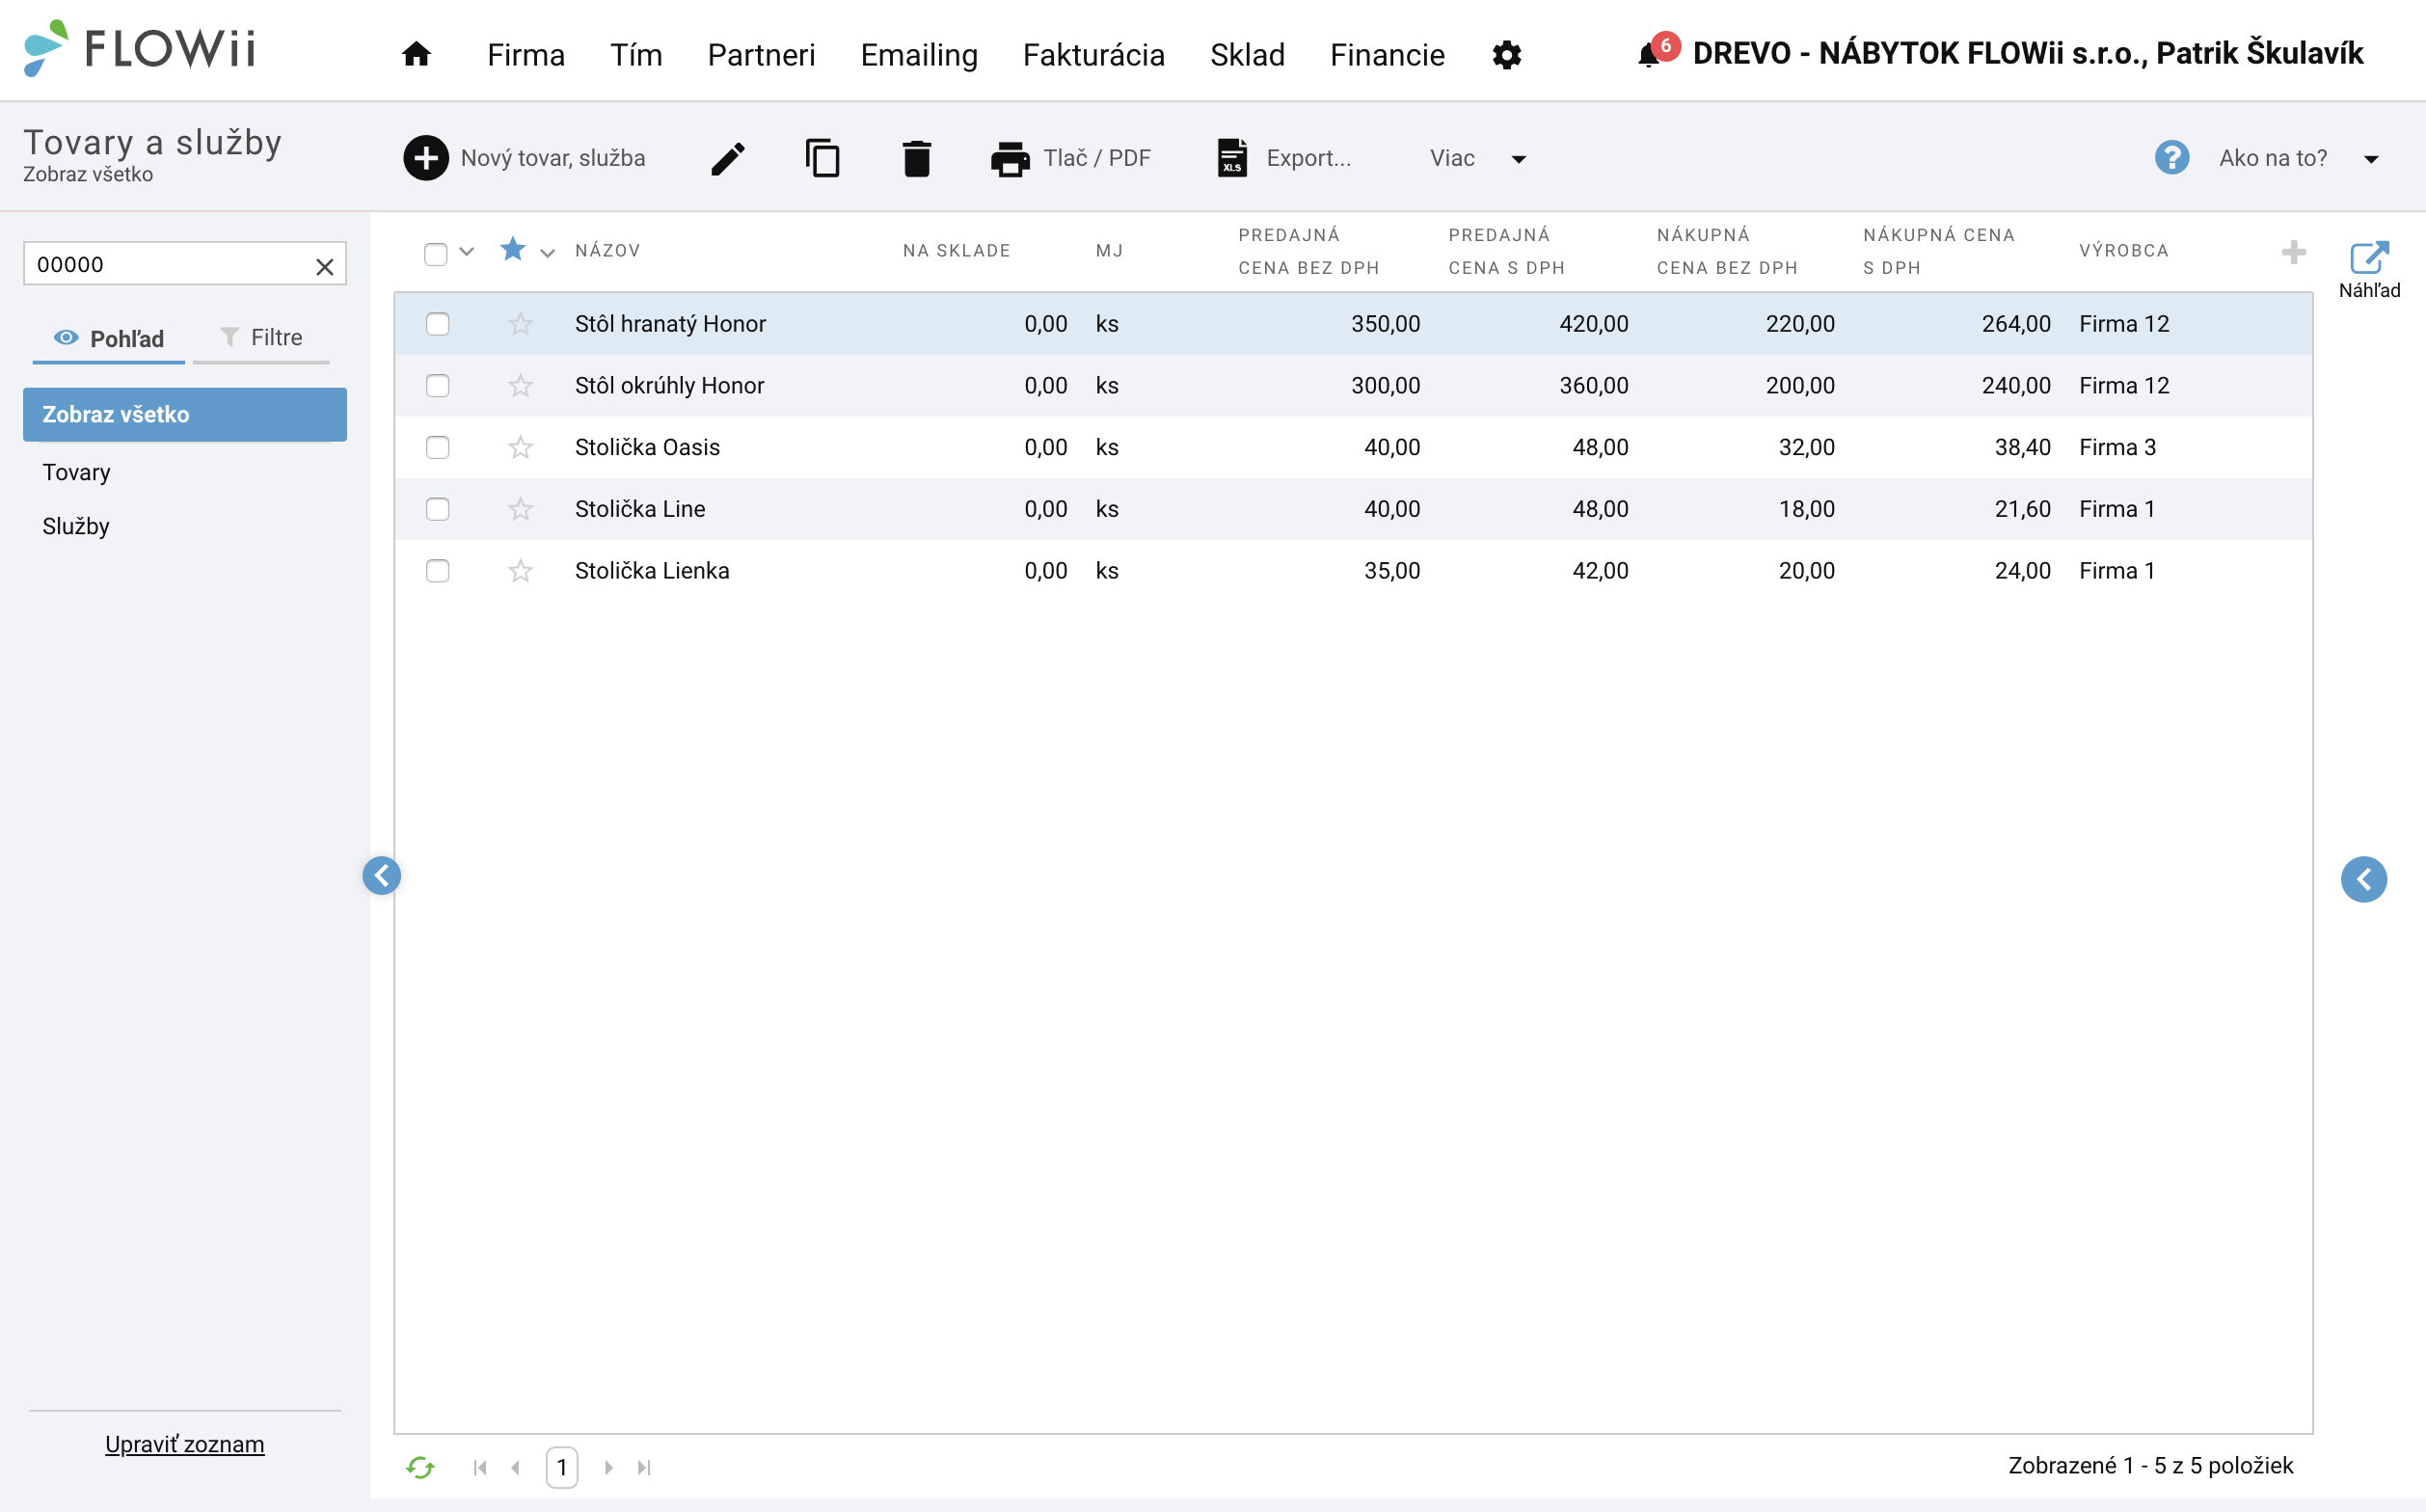The height and width of the screenshot is (1512, 2426).
Task: Click the page number 1 box
Action: tap(562, 1467)
